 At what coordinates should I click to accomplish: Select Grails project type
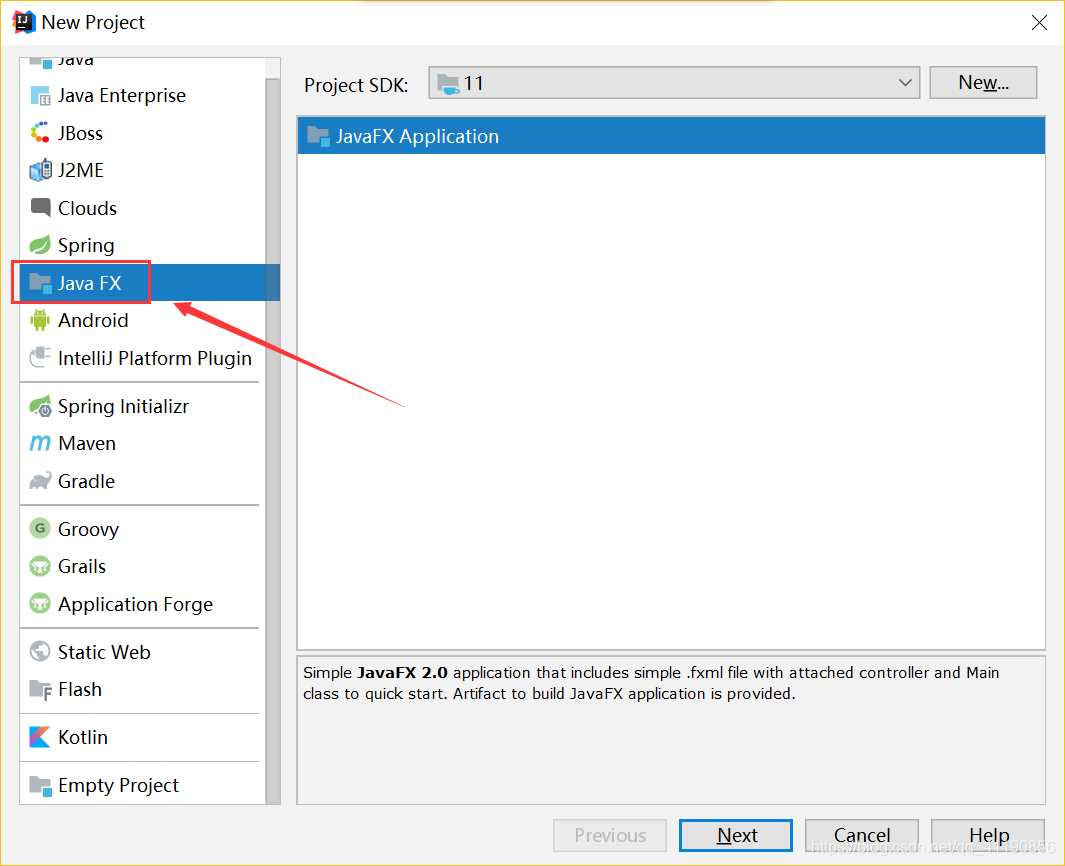tap(143, 566)
